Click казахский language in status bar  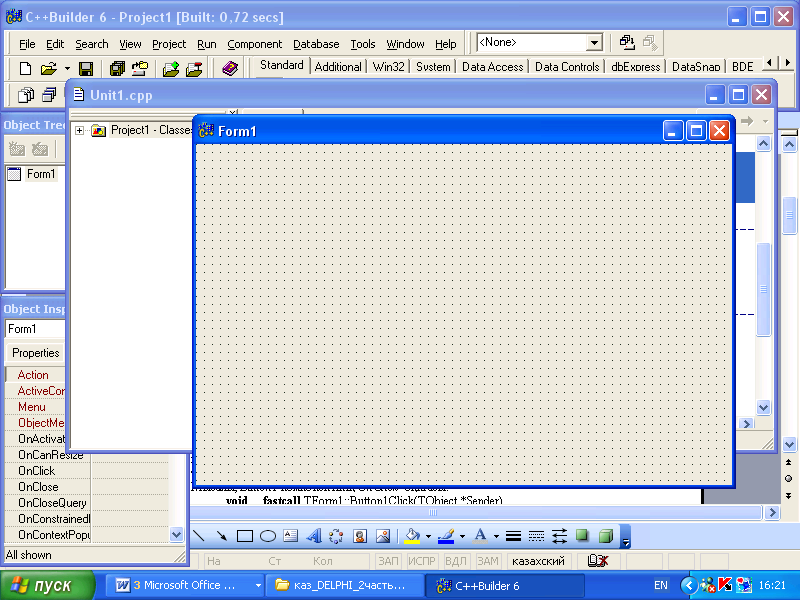click(538, 561)
